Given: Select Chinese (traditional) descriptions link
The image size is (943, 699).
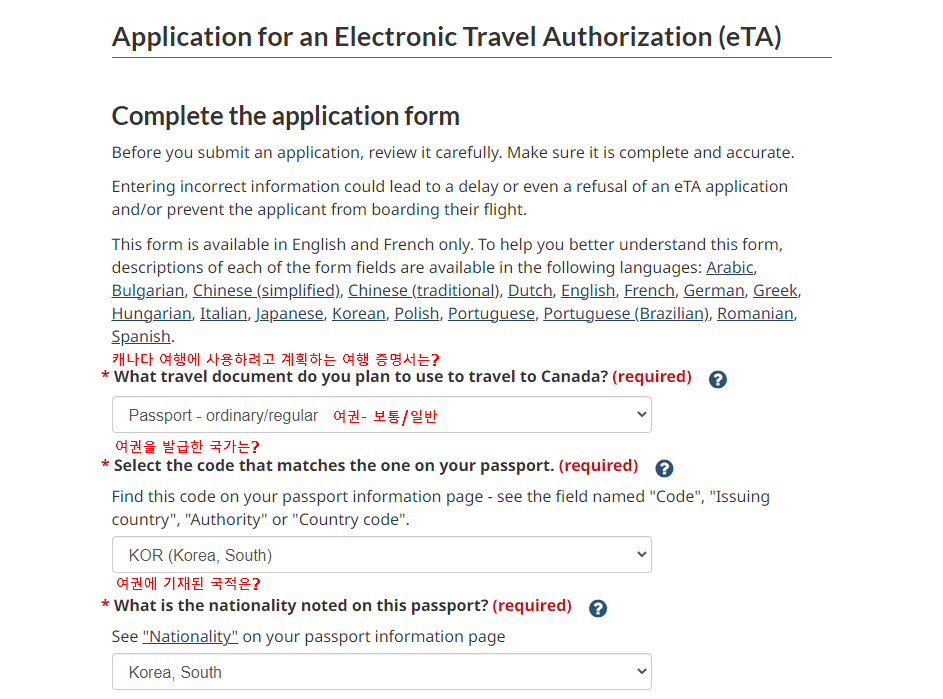Looking at the screenshot, I should pyautogui.click(x=423, y=290).
